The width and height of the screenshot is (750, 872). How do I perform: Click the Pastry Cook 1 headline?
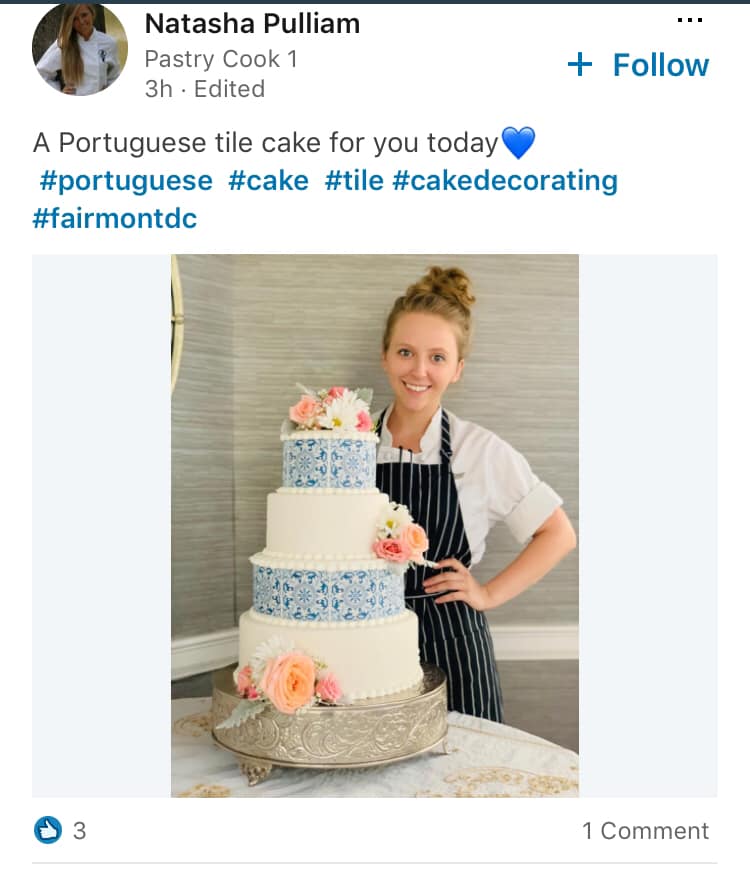(x=221, y=59)
